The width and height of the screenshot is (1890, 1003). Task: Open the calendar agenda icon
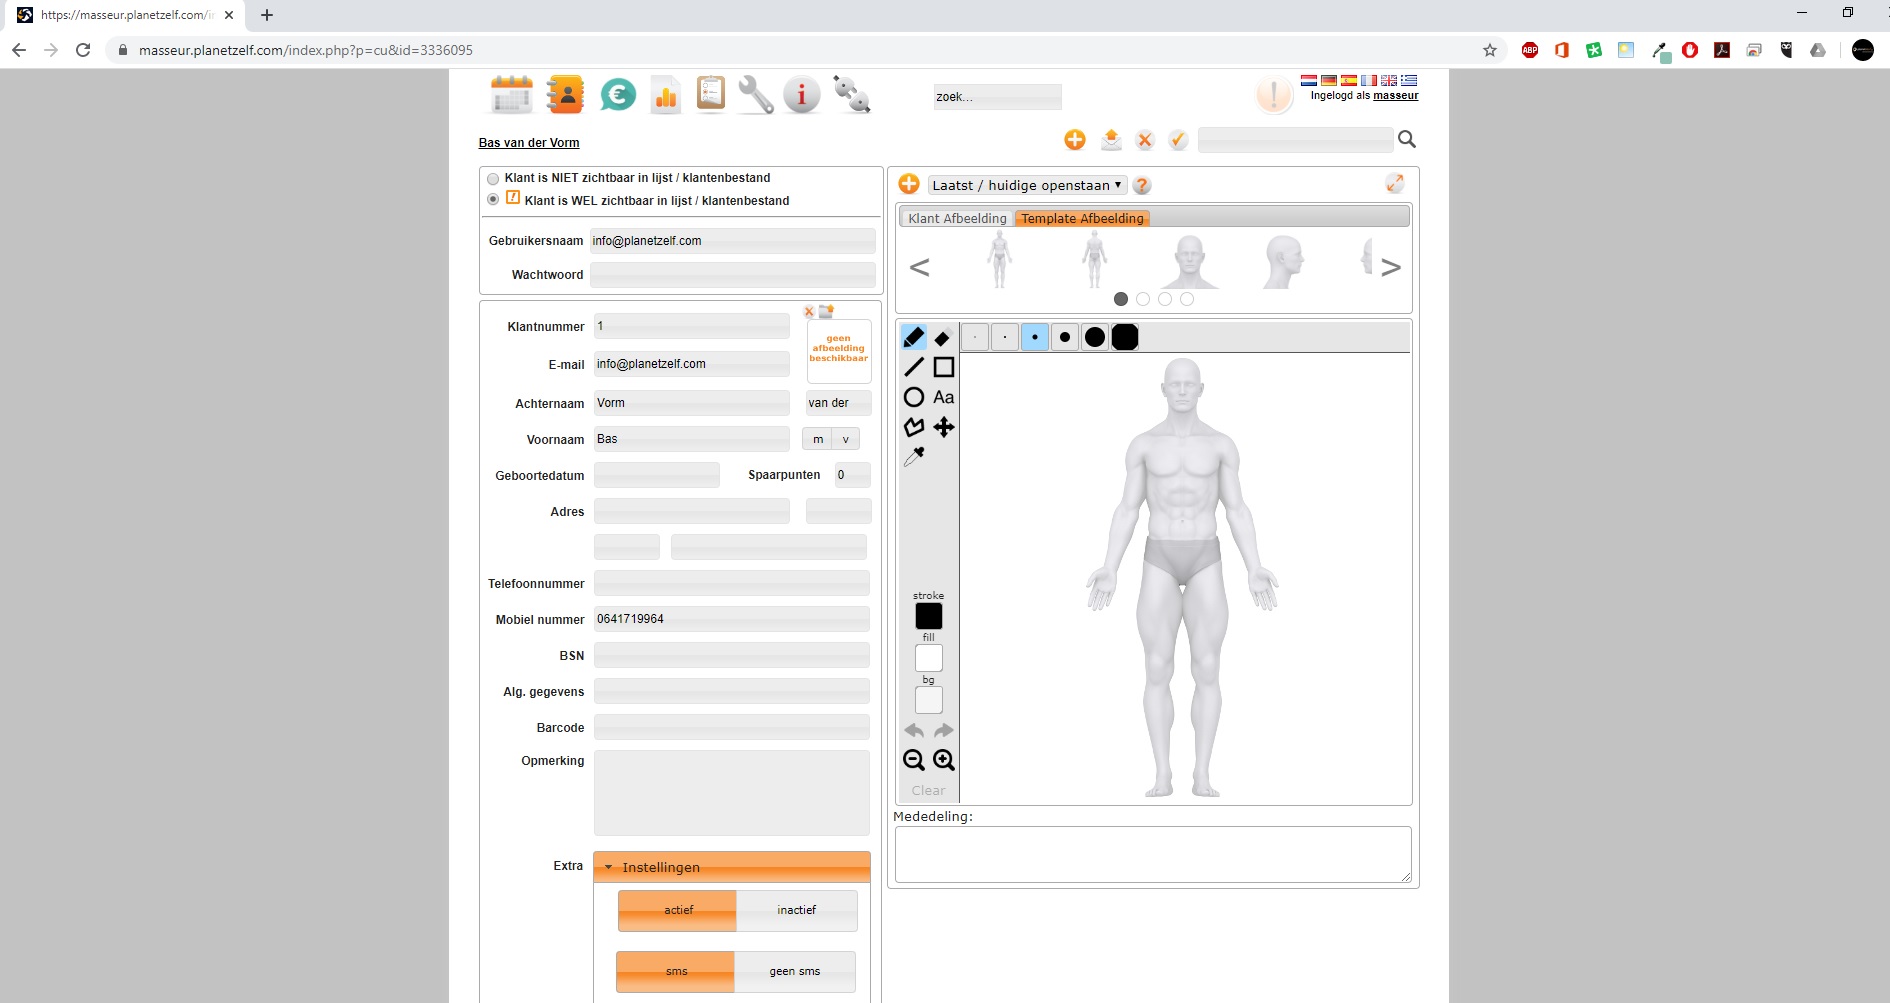tap(511, 95)
